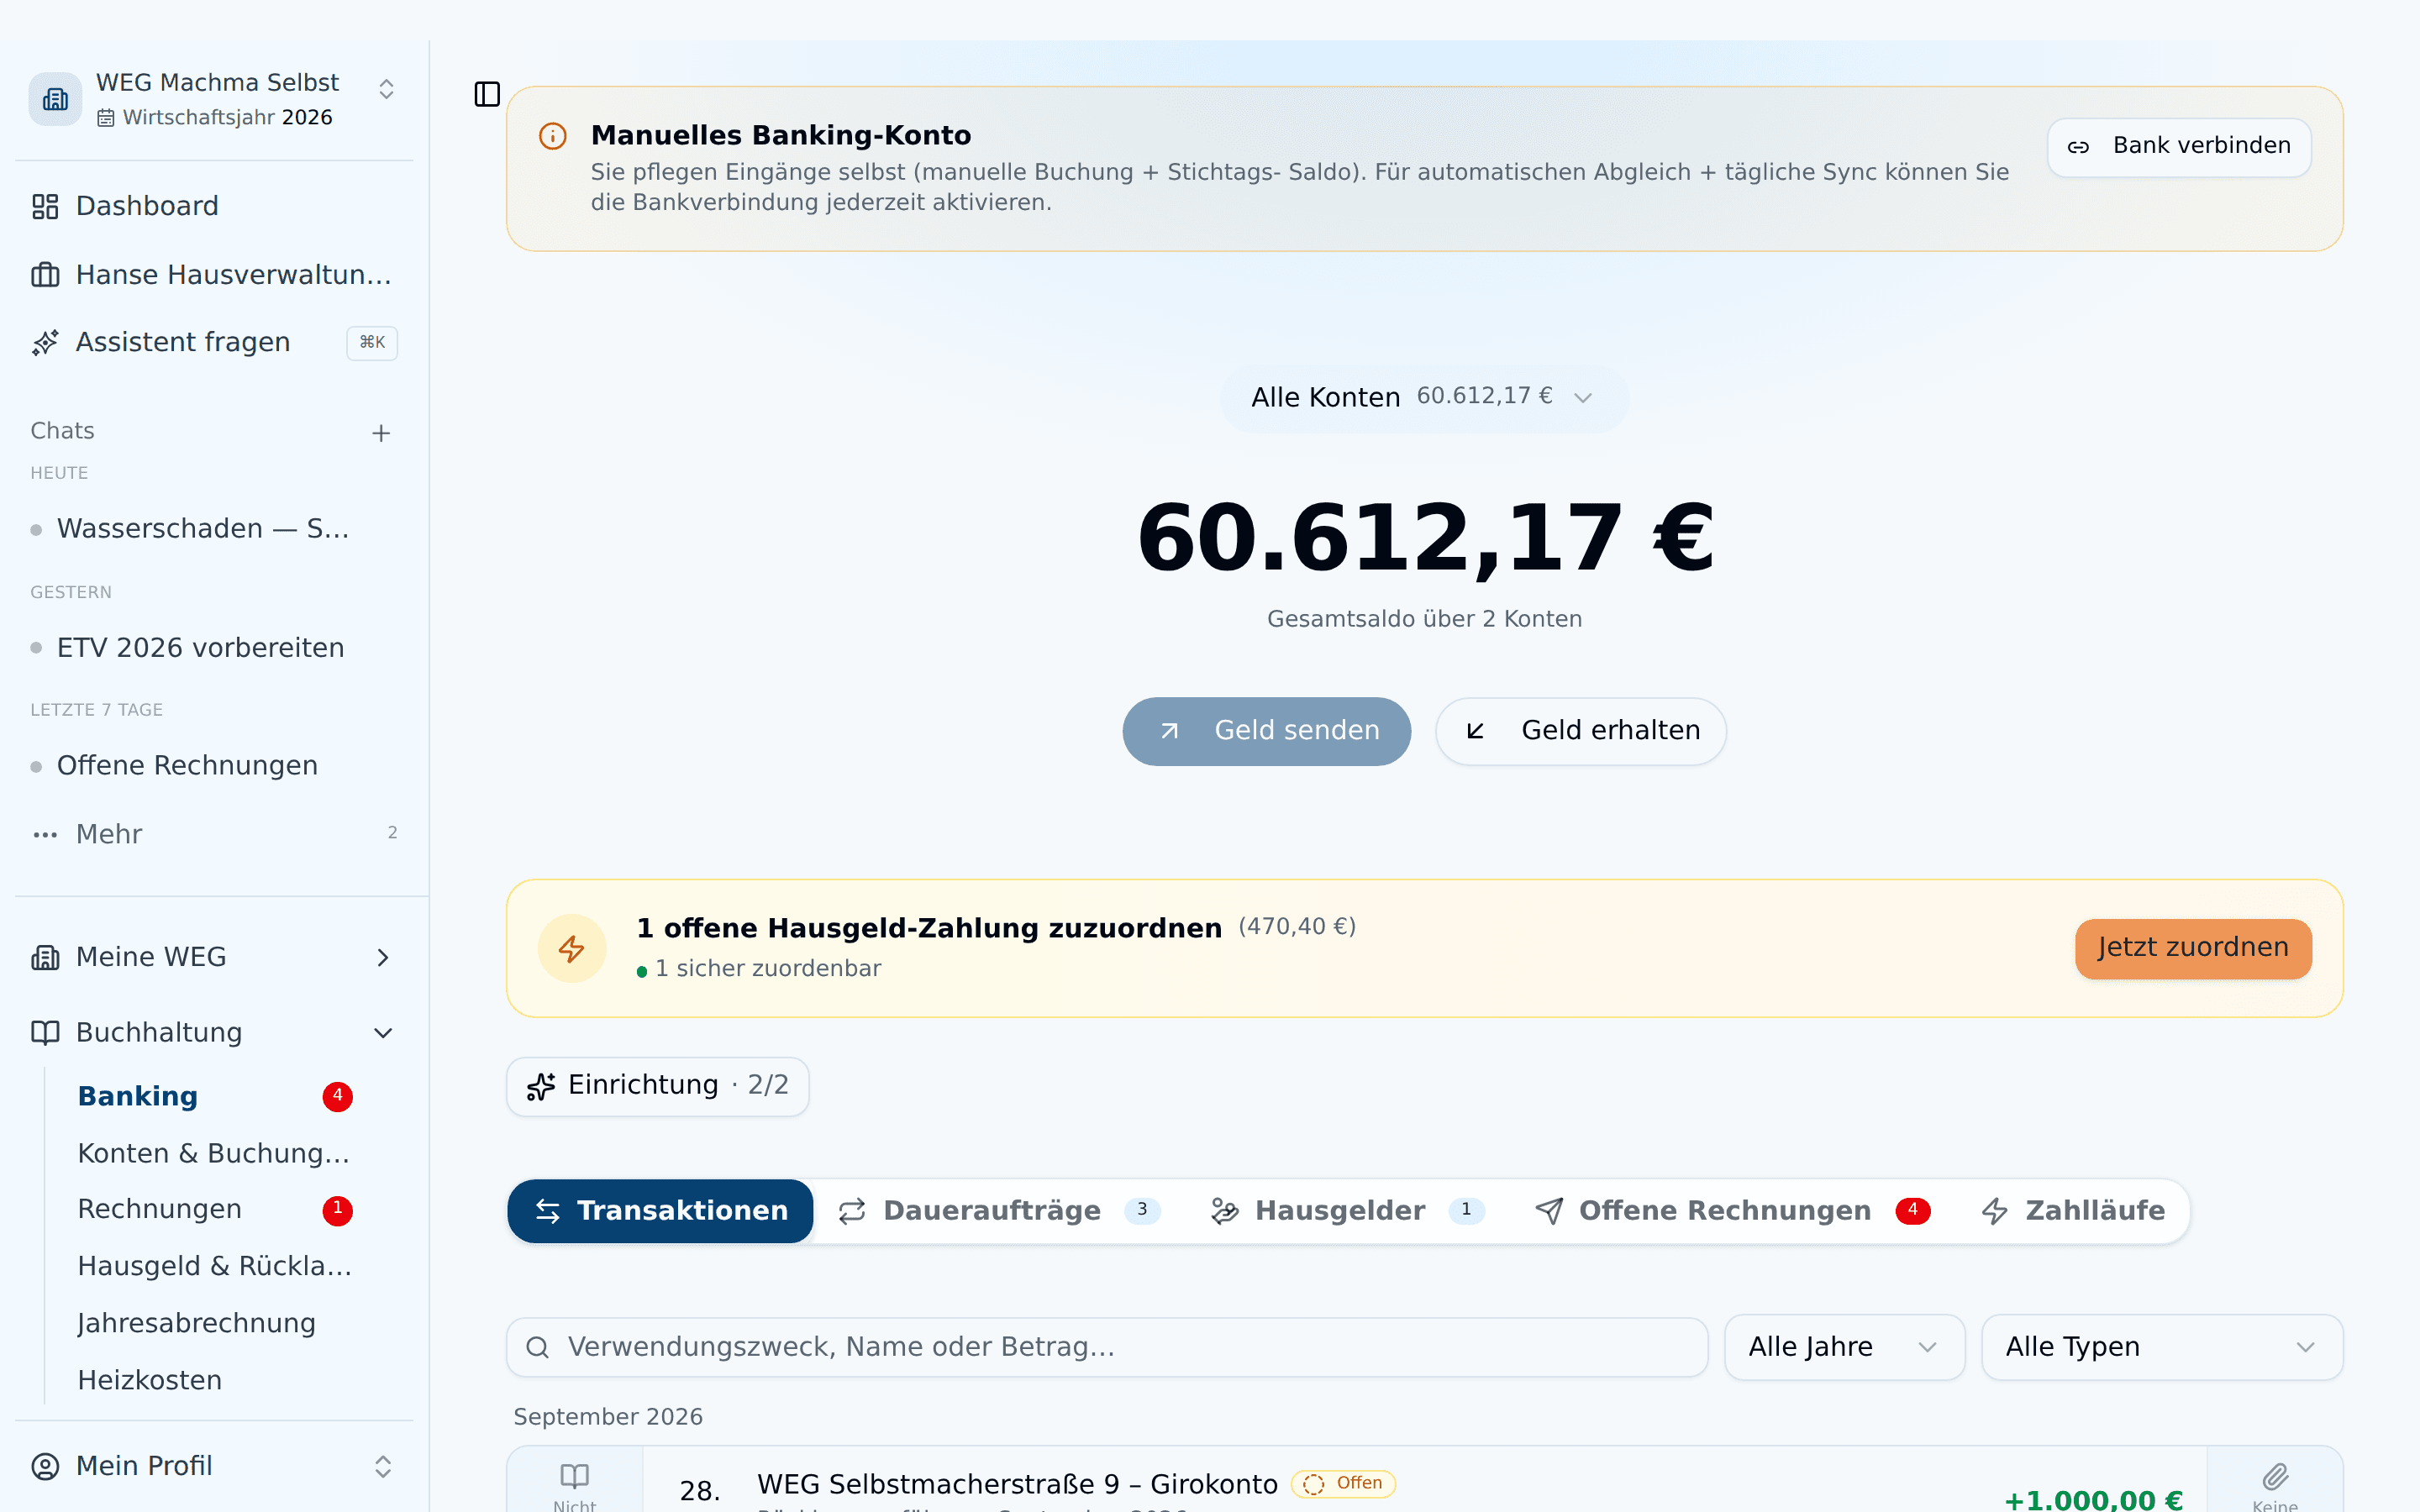Open the WEG Machma Selbst switcher arrows

coord(386,89)
